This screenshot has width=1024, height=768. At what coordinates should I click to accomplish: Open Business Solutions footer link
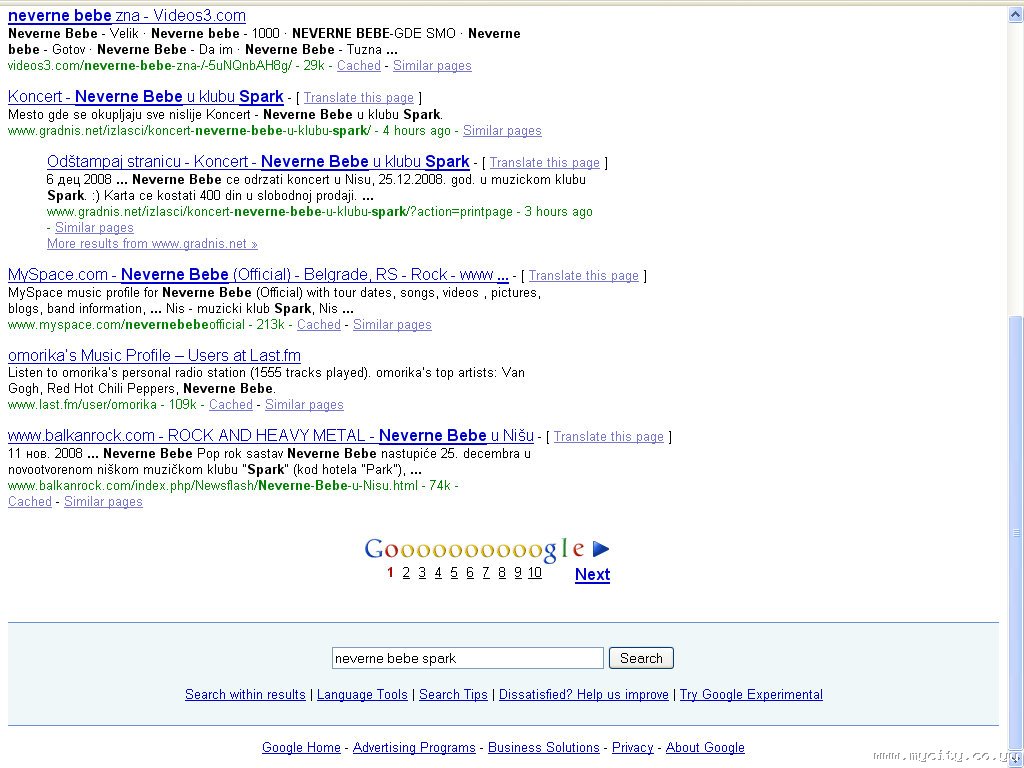tap(543, 747)
